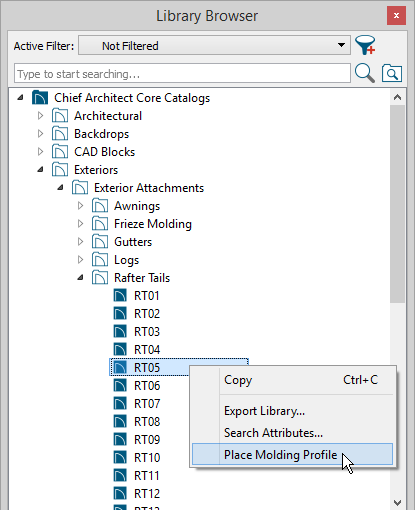Click the Logs folder icon
The width and height of the screenshot is (415, 510).
click(100, 260)
